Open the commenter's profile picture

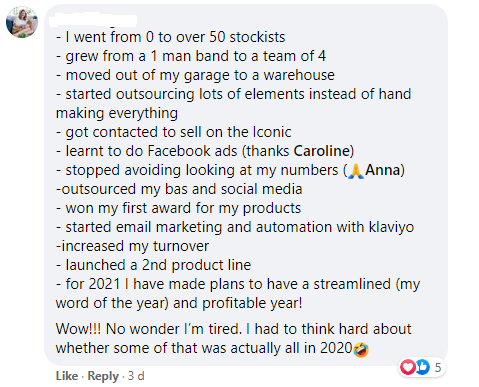pos(22,22)
